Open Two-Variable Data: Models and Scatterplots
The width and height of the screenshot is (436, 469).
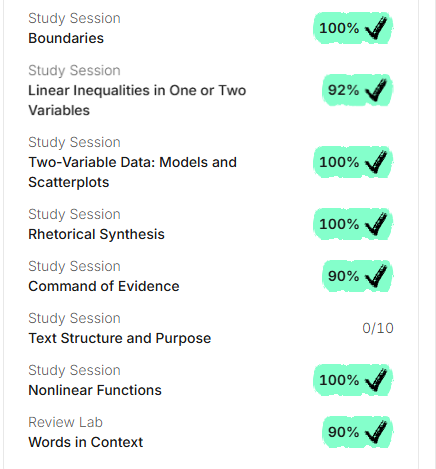click(x=211, y=162)
